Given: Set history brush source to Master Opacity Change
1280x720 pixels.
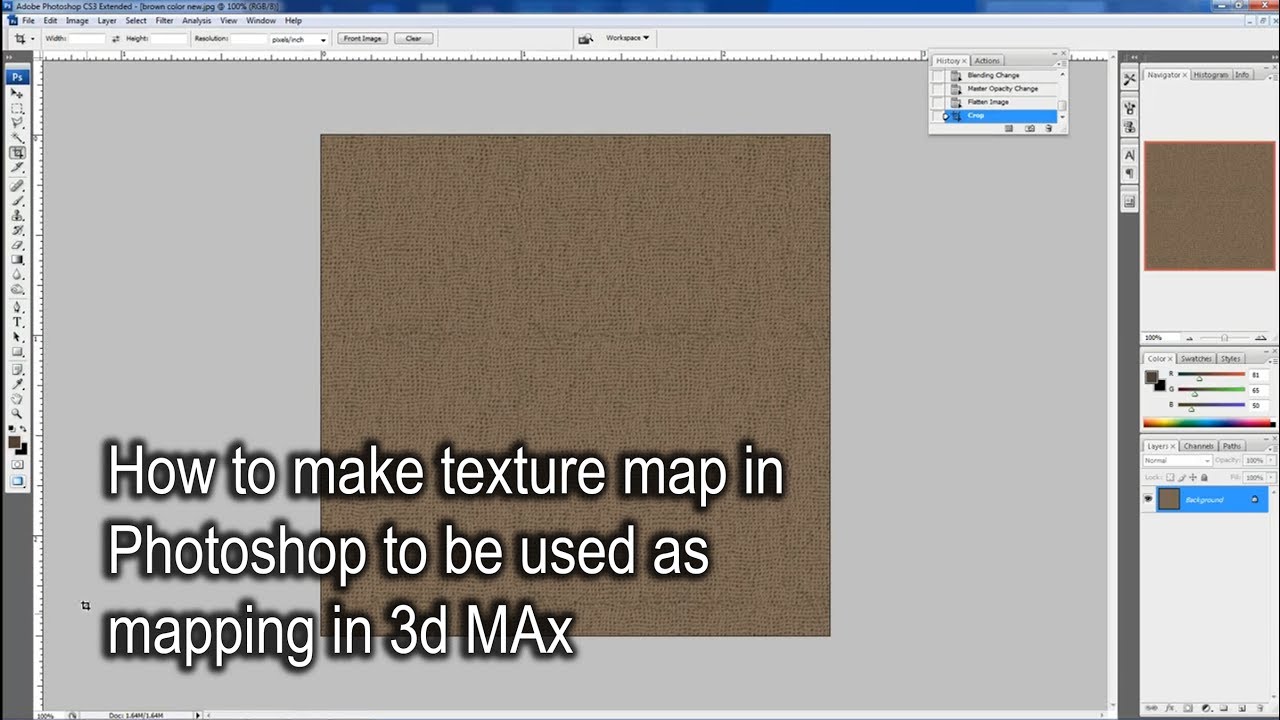Looking at the screenshot, I should tap(937, 88).
